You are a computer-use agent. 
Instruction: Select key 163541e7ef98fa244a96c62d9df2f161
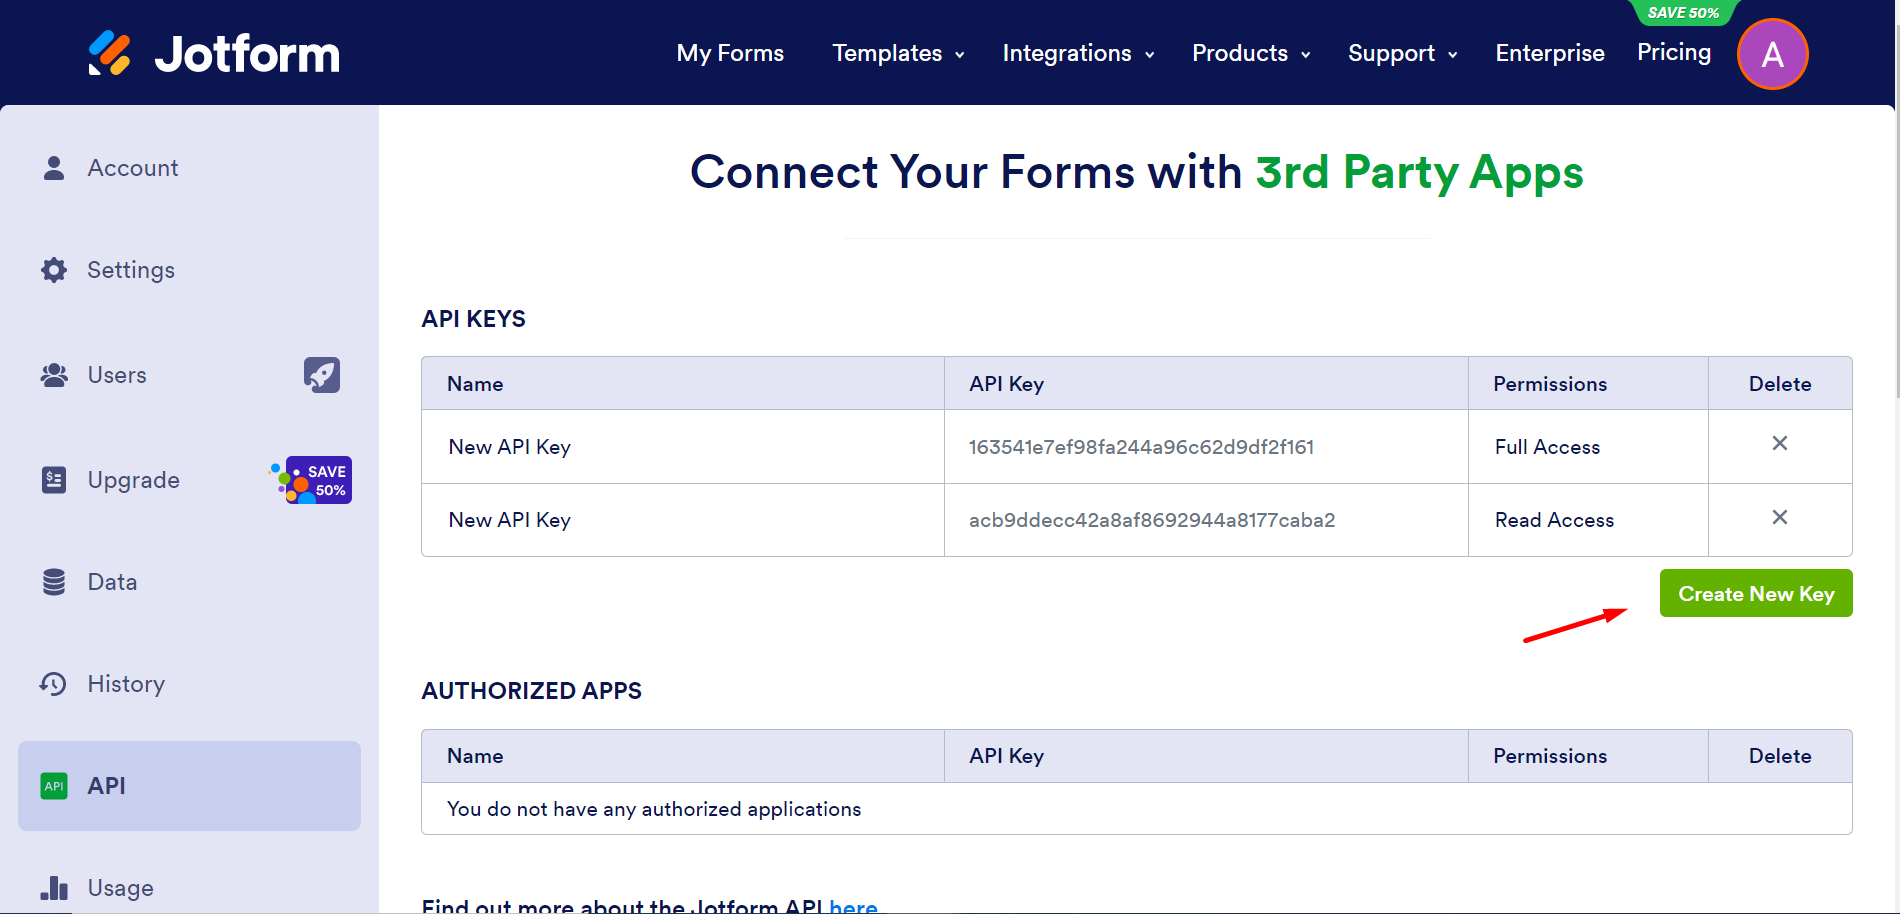1141,447
